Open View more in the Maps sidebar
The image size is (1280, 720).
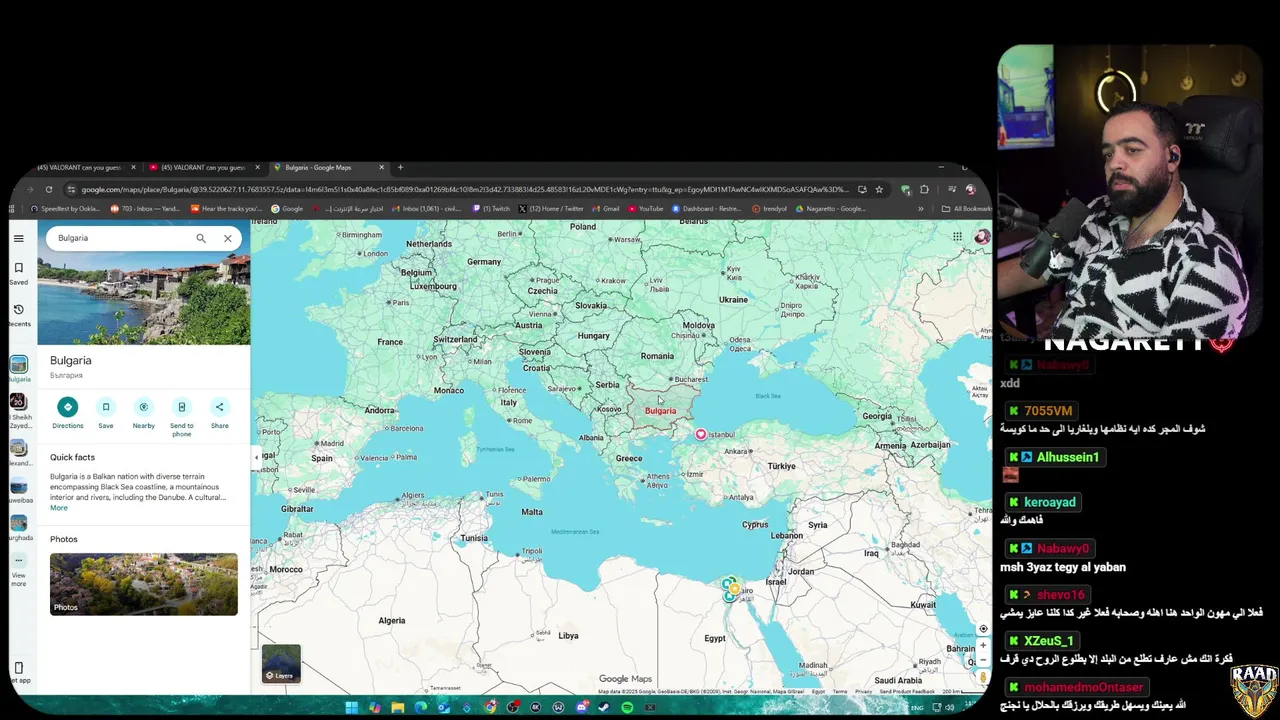click(18, 567)
